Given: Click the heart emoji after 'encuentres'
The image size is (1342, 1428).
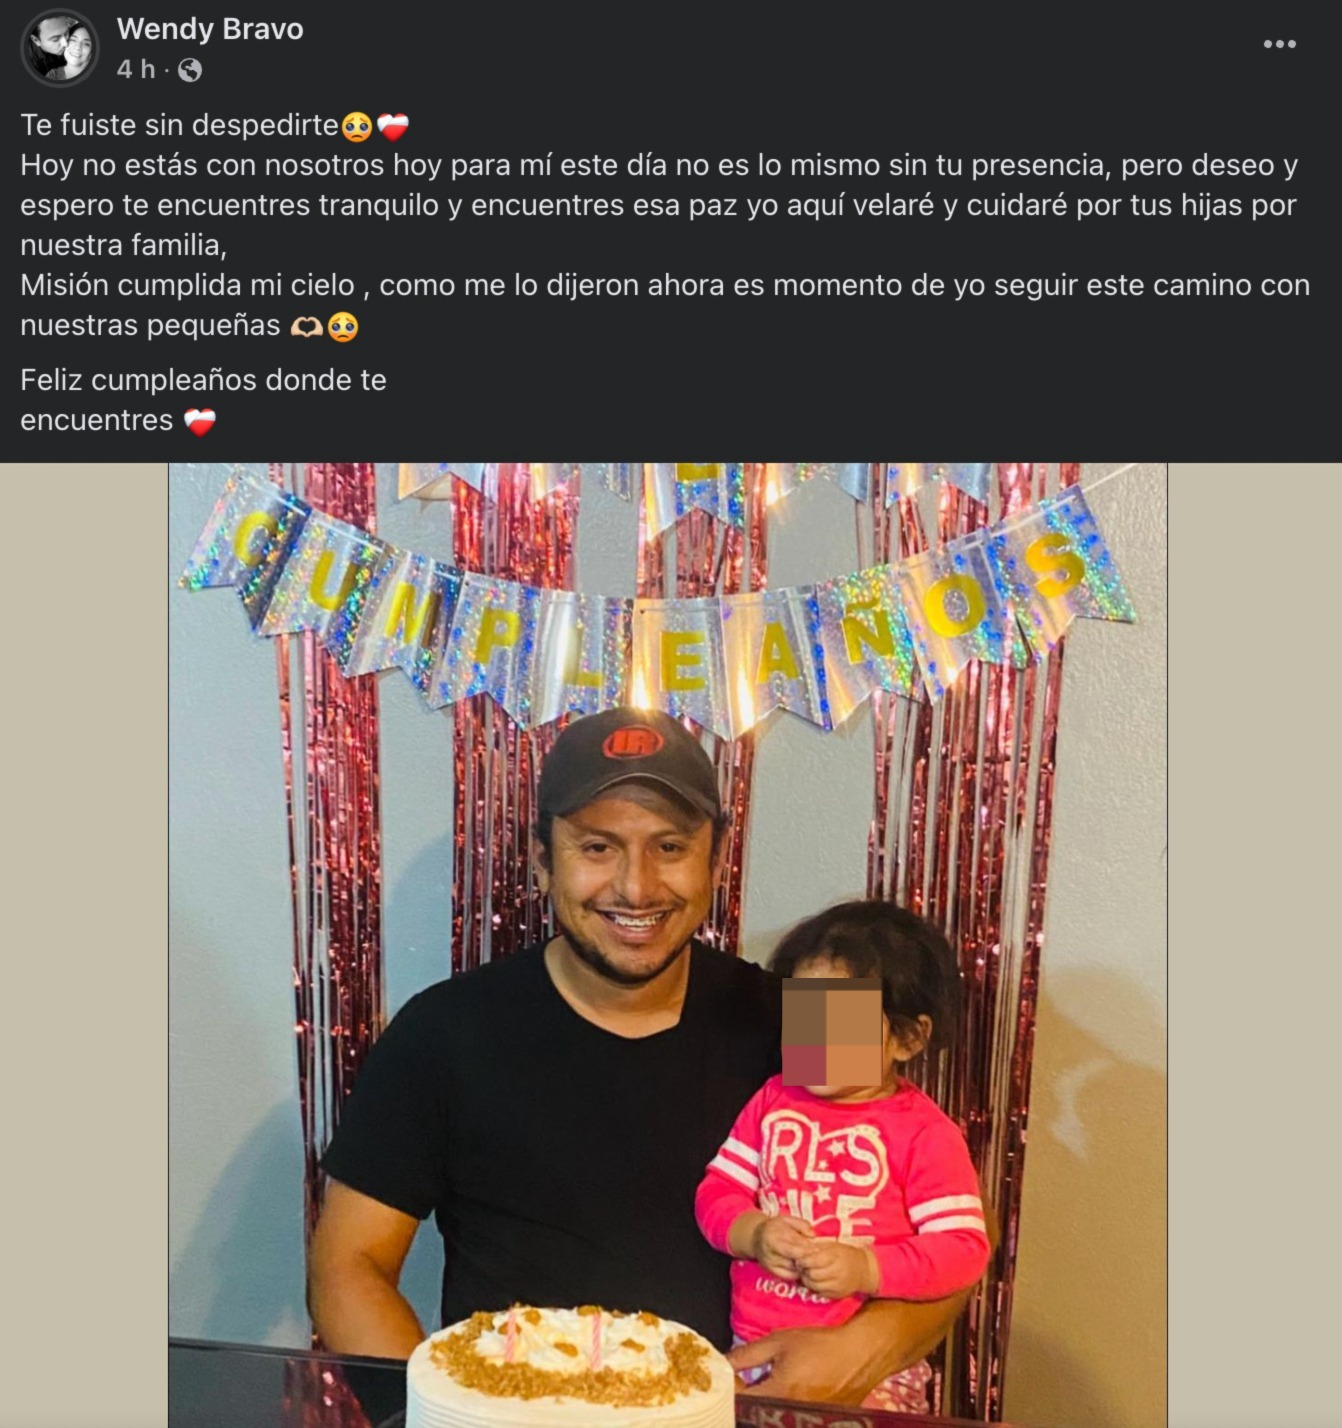Looking at the screenshot, I should pos(200,422).
